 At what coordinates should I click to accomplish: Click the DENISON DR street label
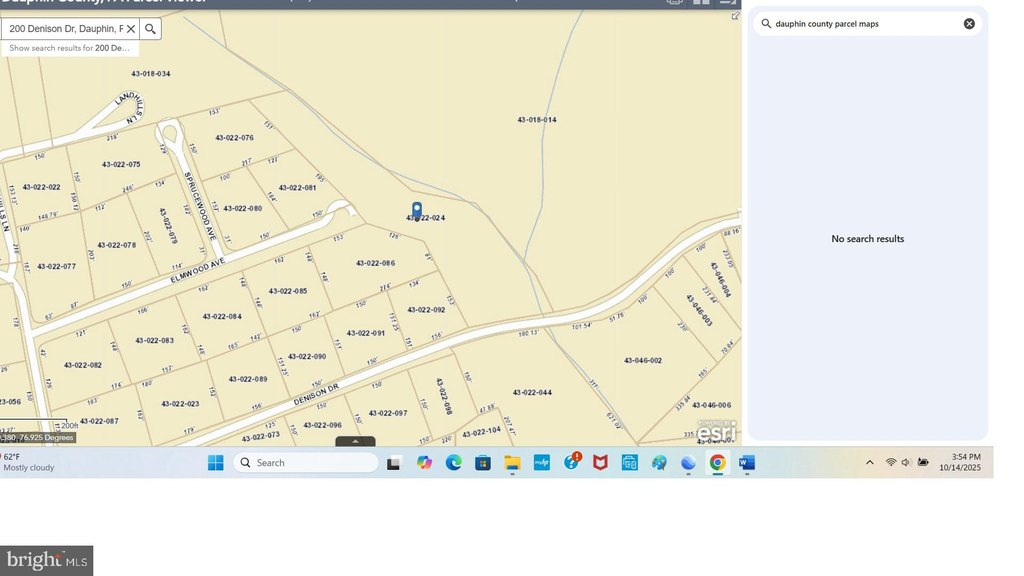pyautogui.click(x=316, y=394)
